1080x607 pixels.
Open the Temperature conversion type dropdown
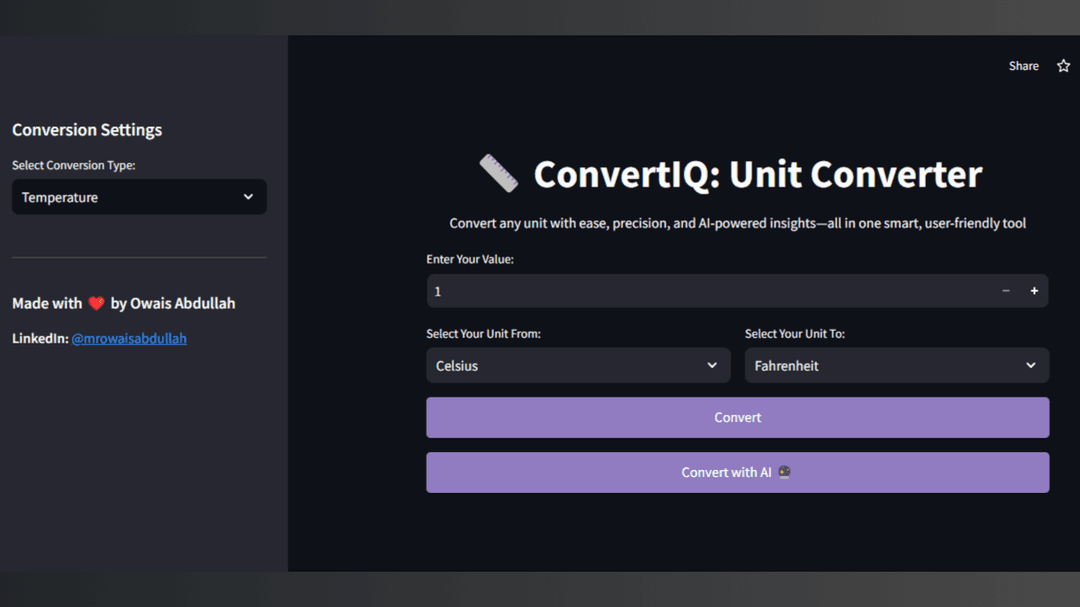(139, 197)
